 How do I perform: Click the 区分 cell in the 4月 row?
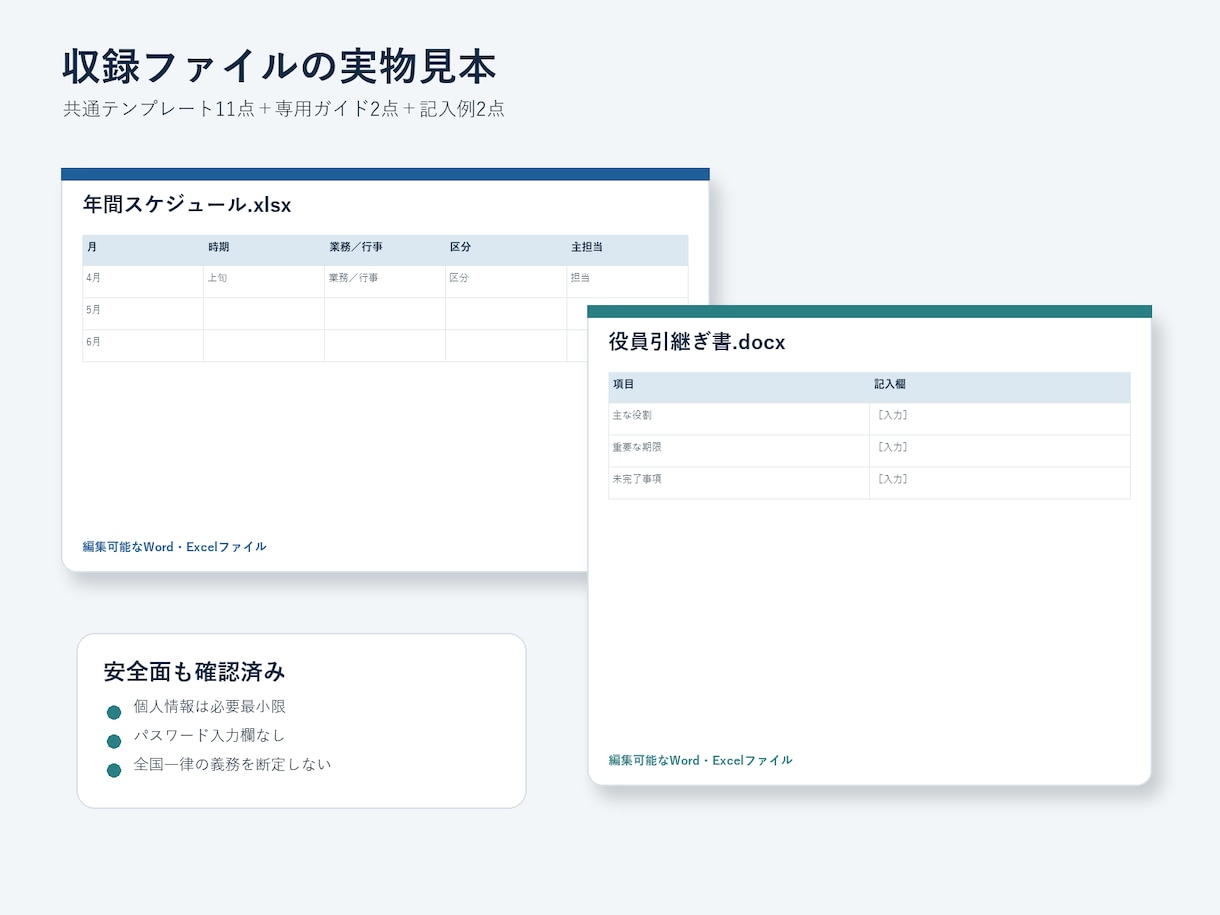click(506, 282)
